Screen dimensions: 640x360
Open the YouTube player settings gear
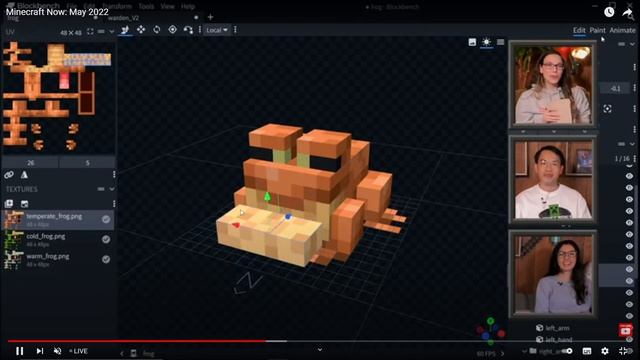coord(605,351)
